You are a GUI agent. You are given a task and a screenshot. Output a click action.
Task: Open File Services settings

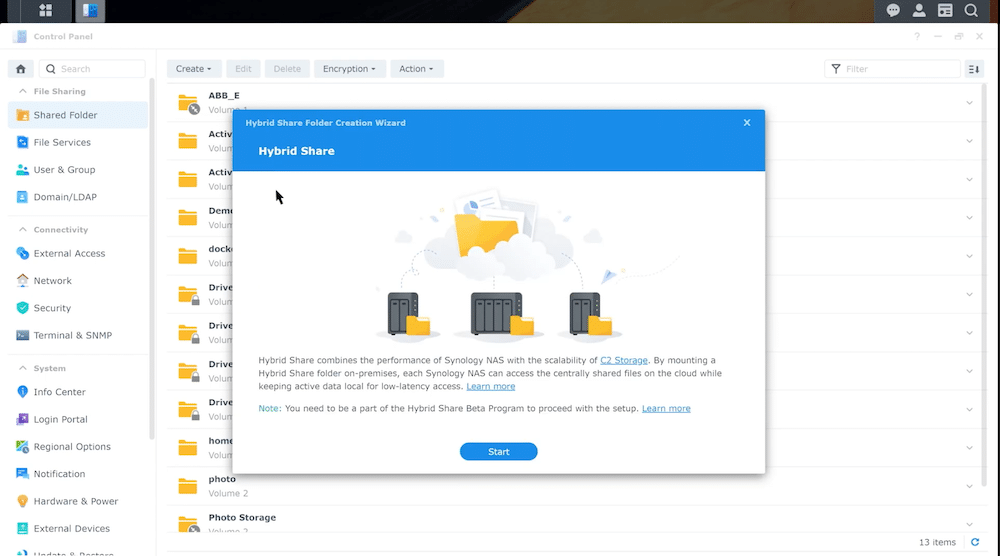tap(78, 142)
